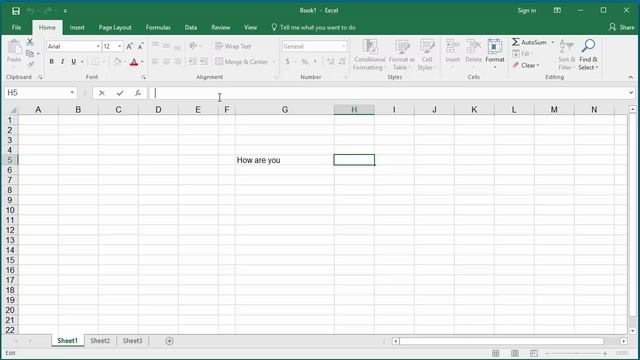Open the Sheet2 worksheet tab

[100, 341]
